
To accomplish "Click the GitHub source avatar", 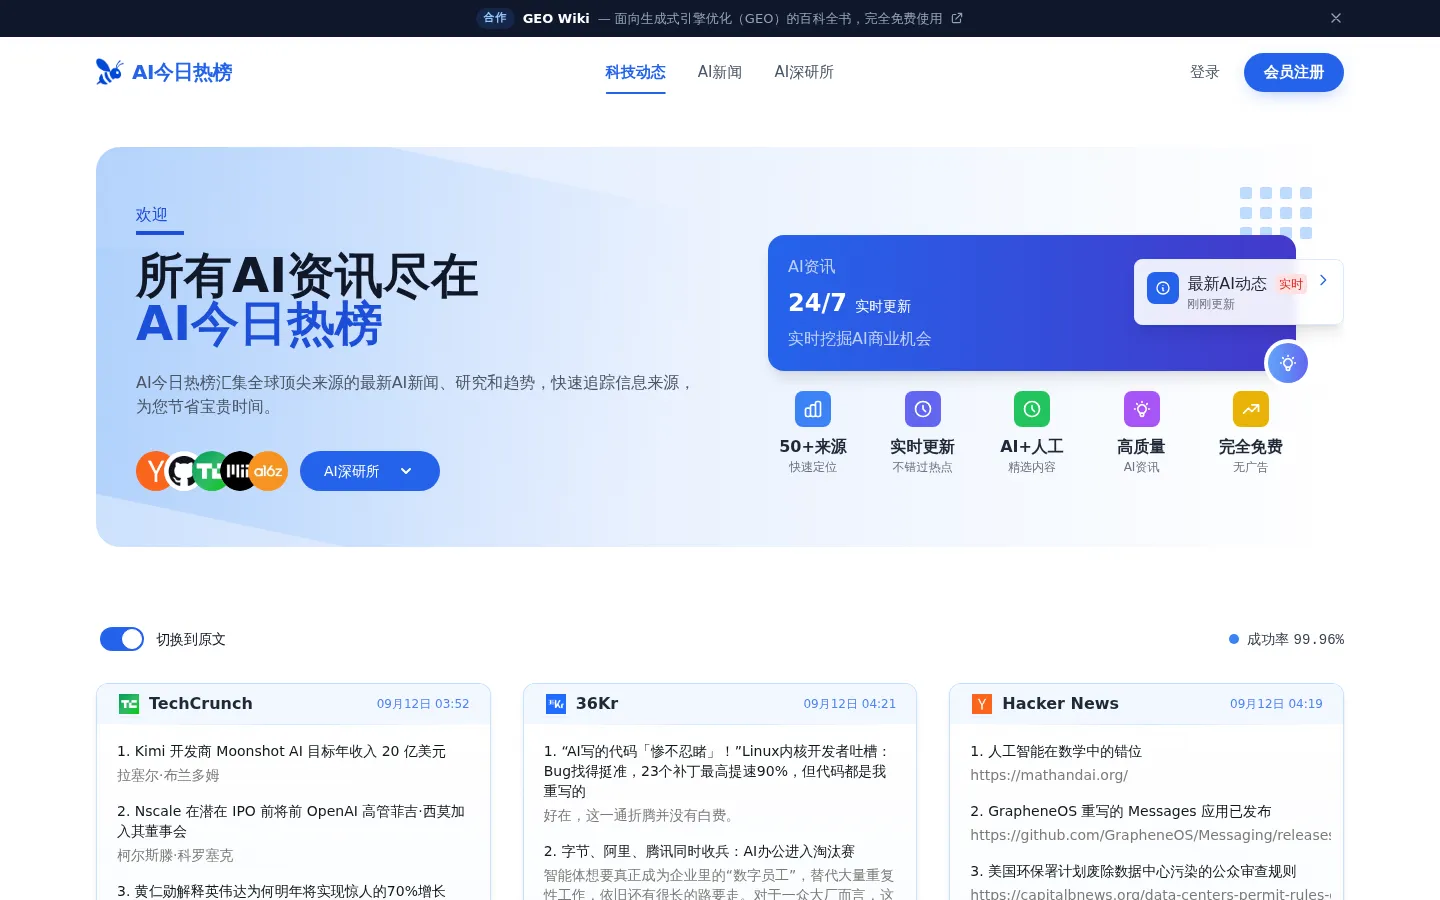I will click(183, 471).
